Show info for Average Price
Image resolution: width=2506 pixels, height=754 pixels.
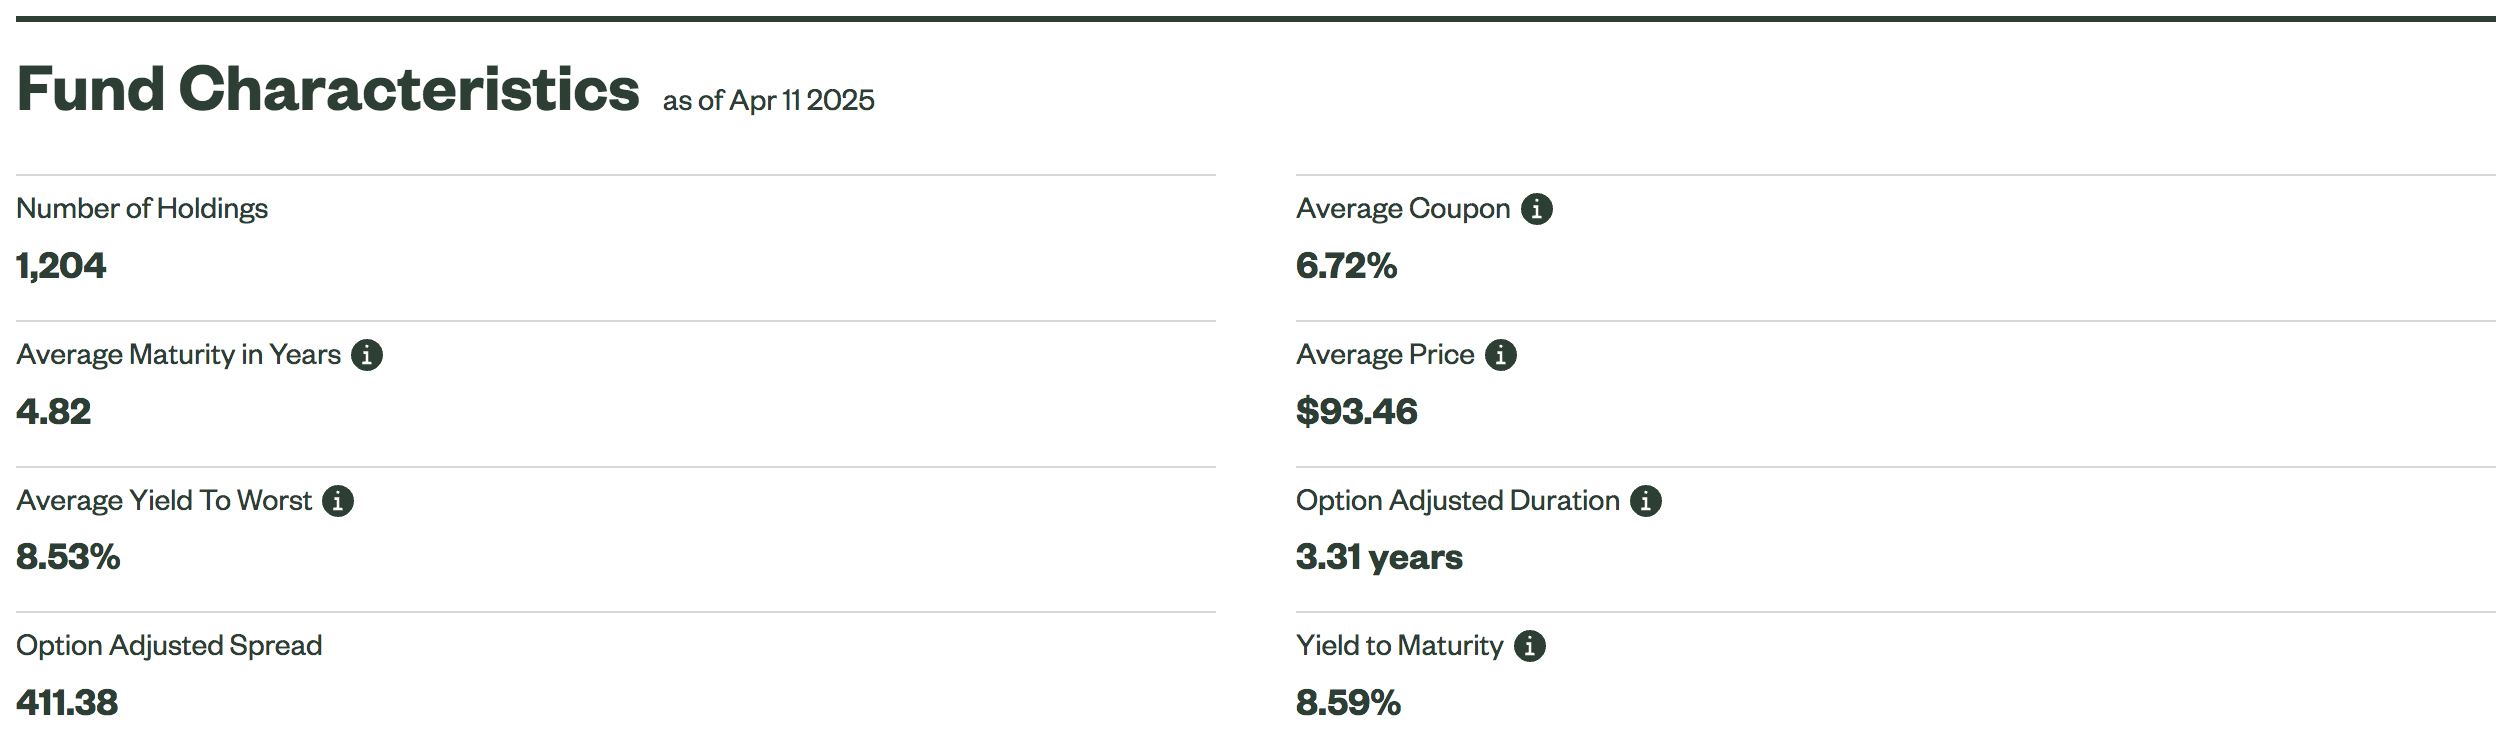click(1500, 355)
